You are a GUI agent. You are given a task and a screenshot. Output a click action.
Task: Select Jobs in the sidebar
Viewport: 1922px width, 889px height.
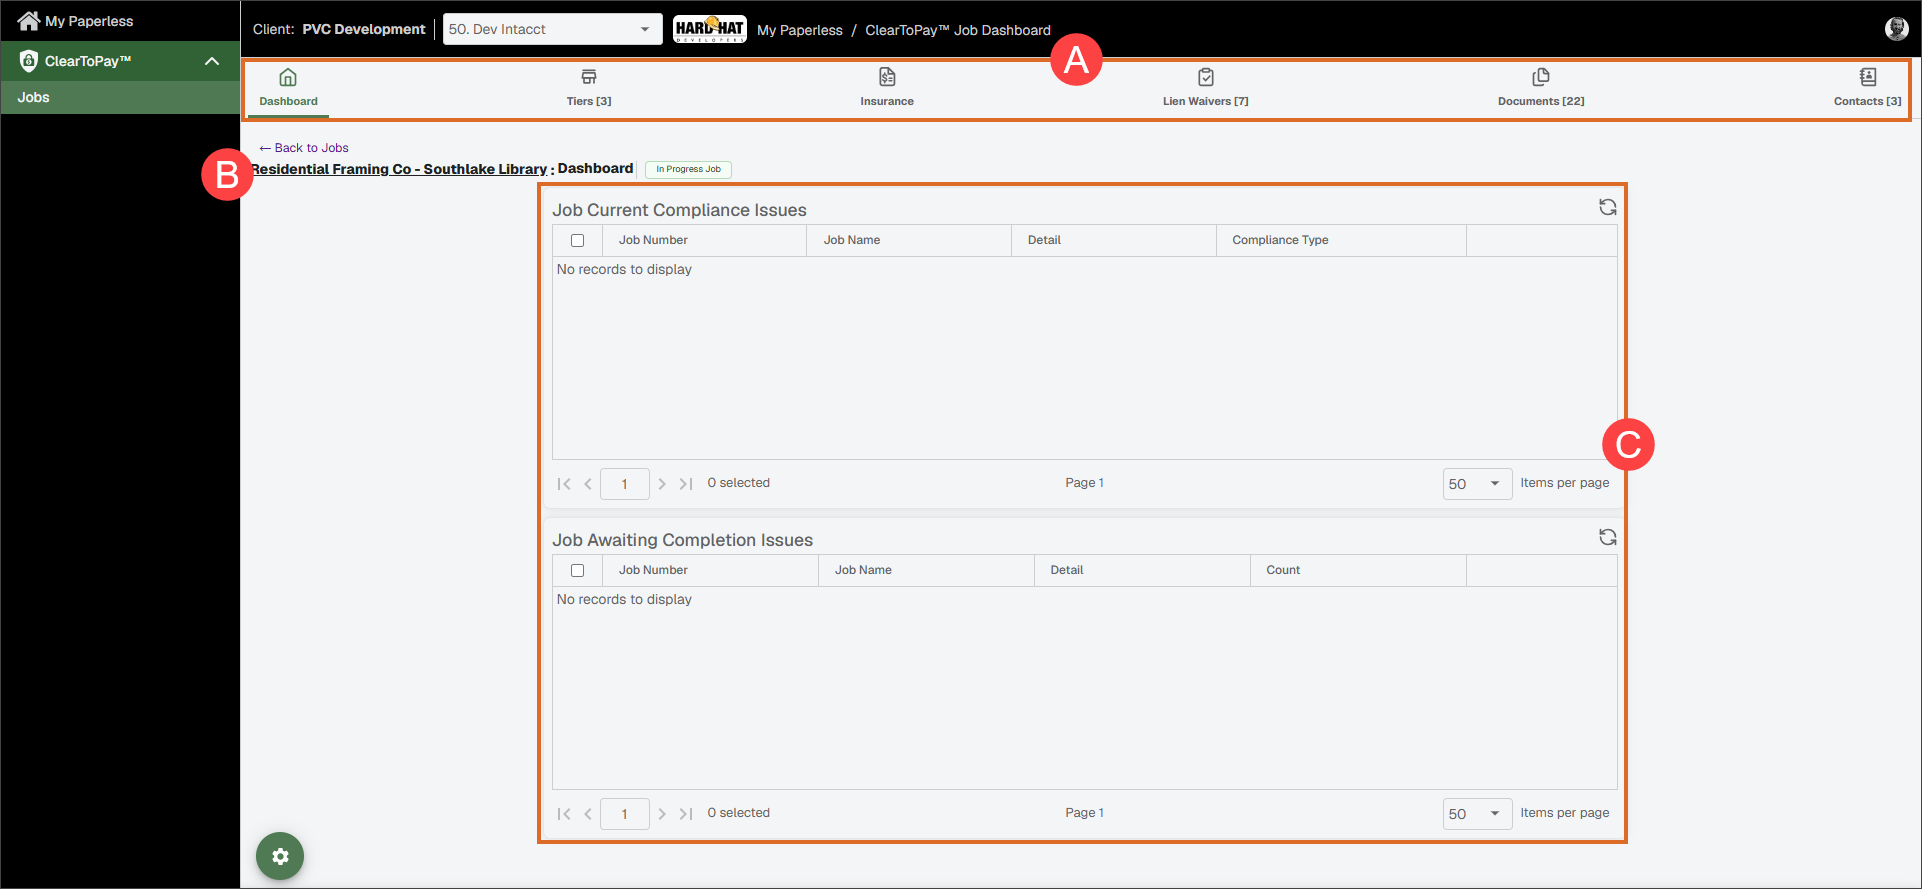(120, 97)
